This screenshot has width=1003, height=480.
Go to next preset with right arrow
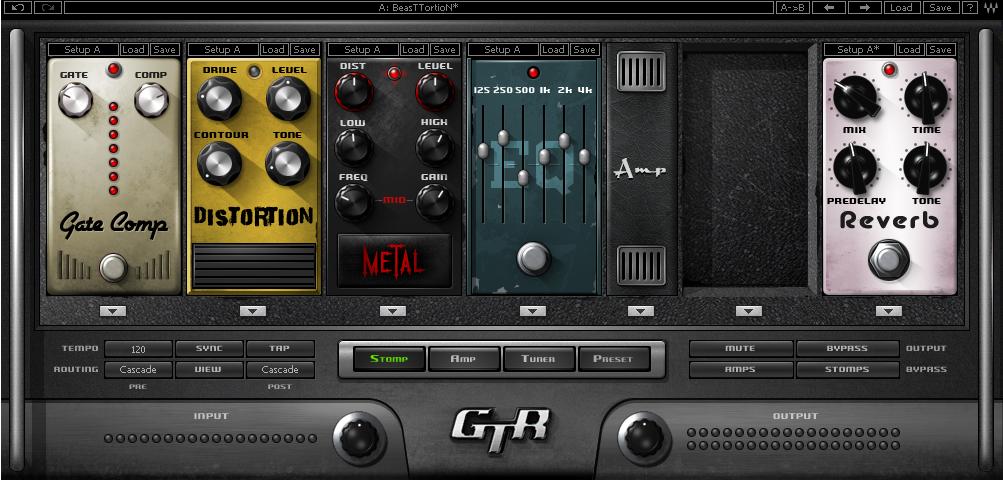pyautogui.click(x=864, y=8)
